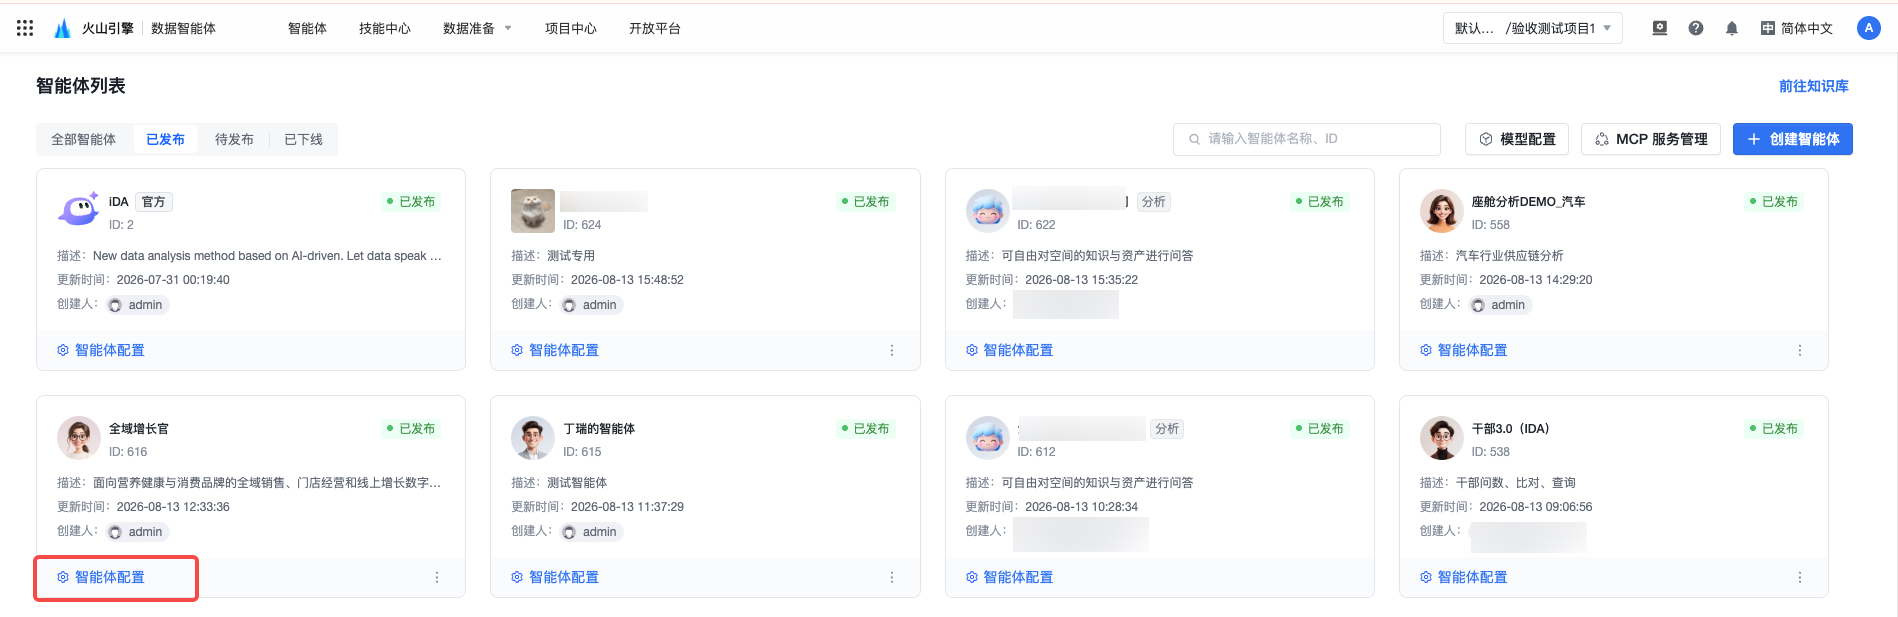Open 智能体配置 for 干部3.0 (IDA)
This screenshot has width=1898, height=617.
1463,577
